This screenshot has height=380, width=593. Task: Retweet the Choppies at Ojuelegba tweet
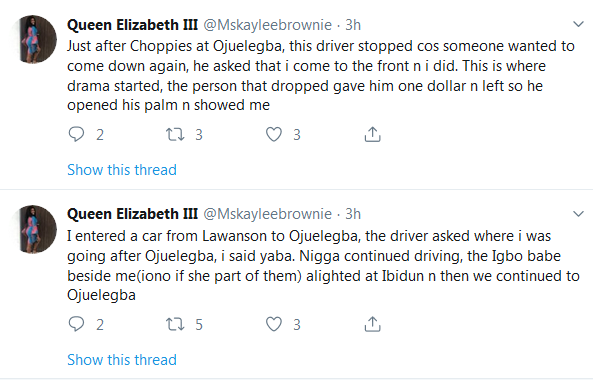click(x=175, y=134)
